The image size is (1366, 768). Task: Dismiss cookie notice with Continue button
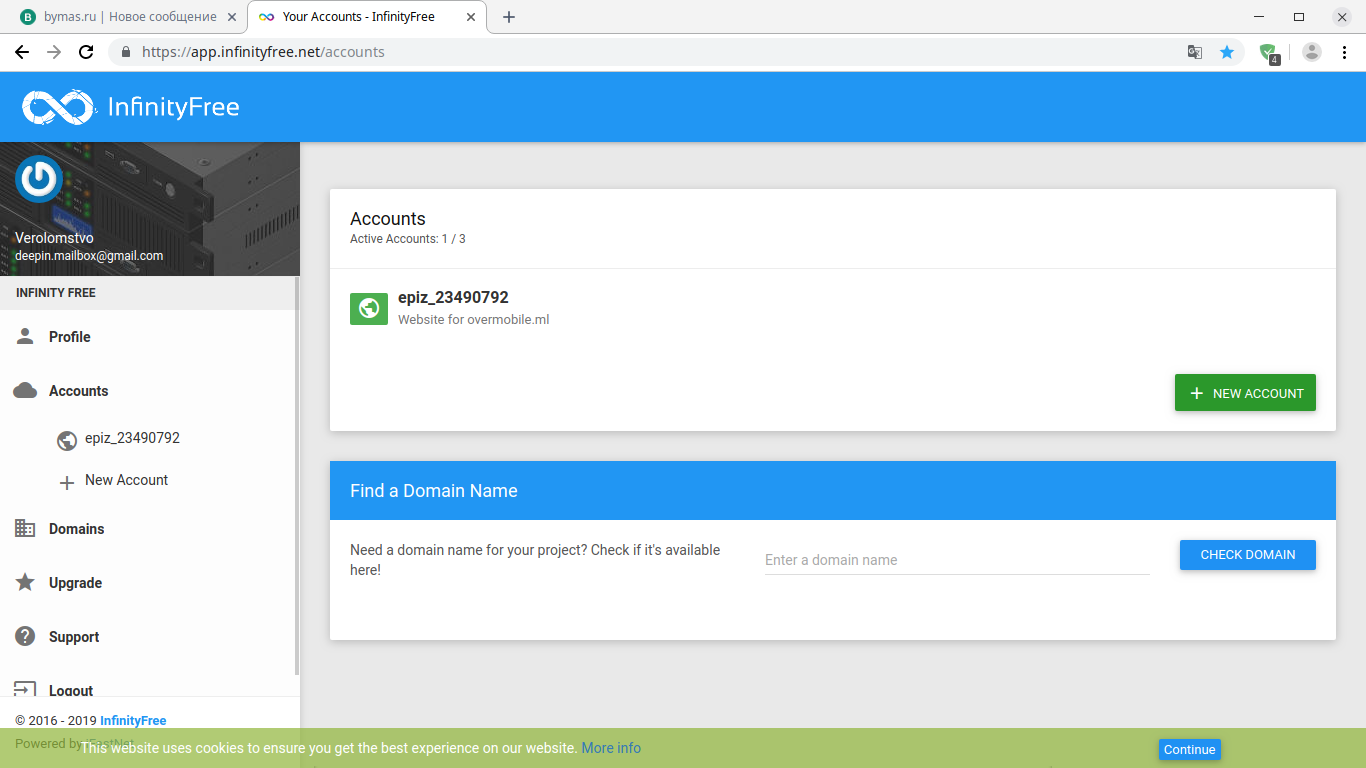1189,750
